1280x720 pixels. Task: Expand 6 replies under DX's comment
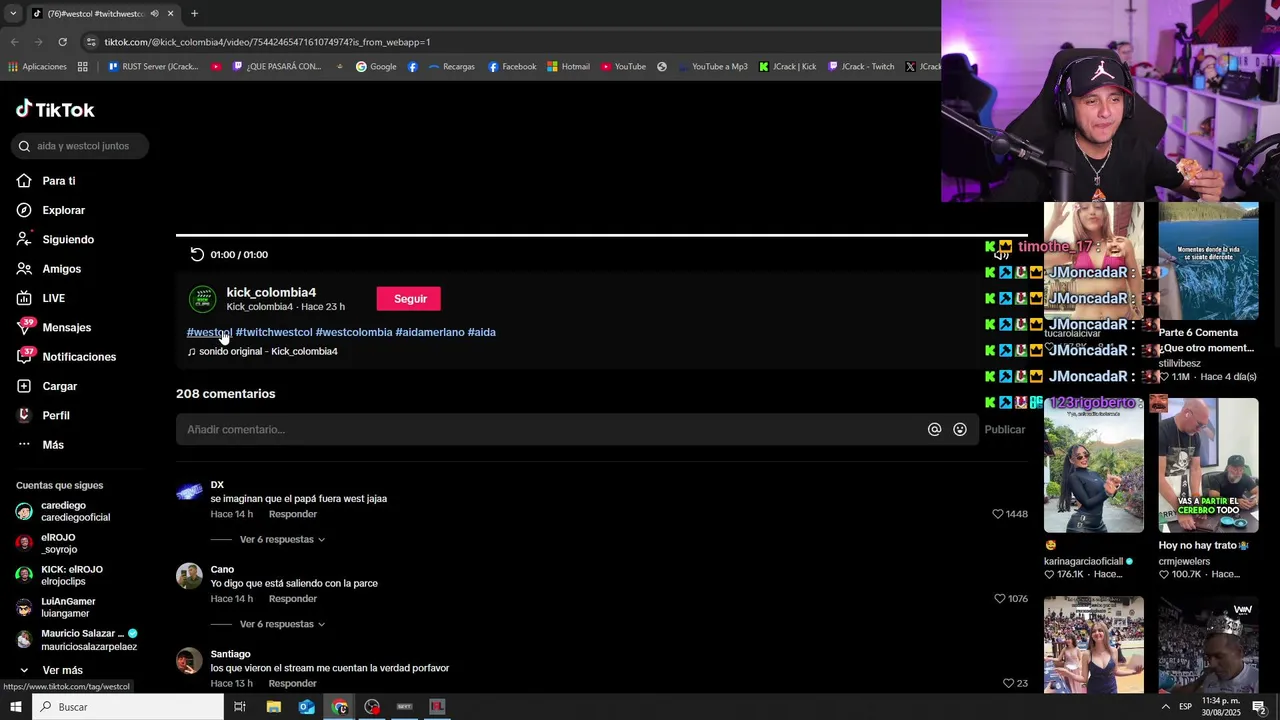click(282, 540)
